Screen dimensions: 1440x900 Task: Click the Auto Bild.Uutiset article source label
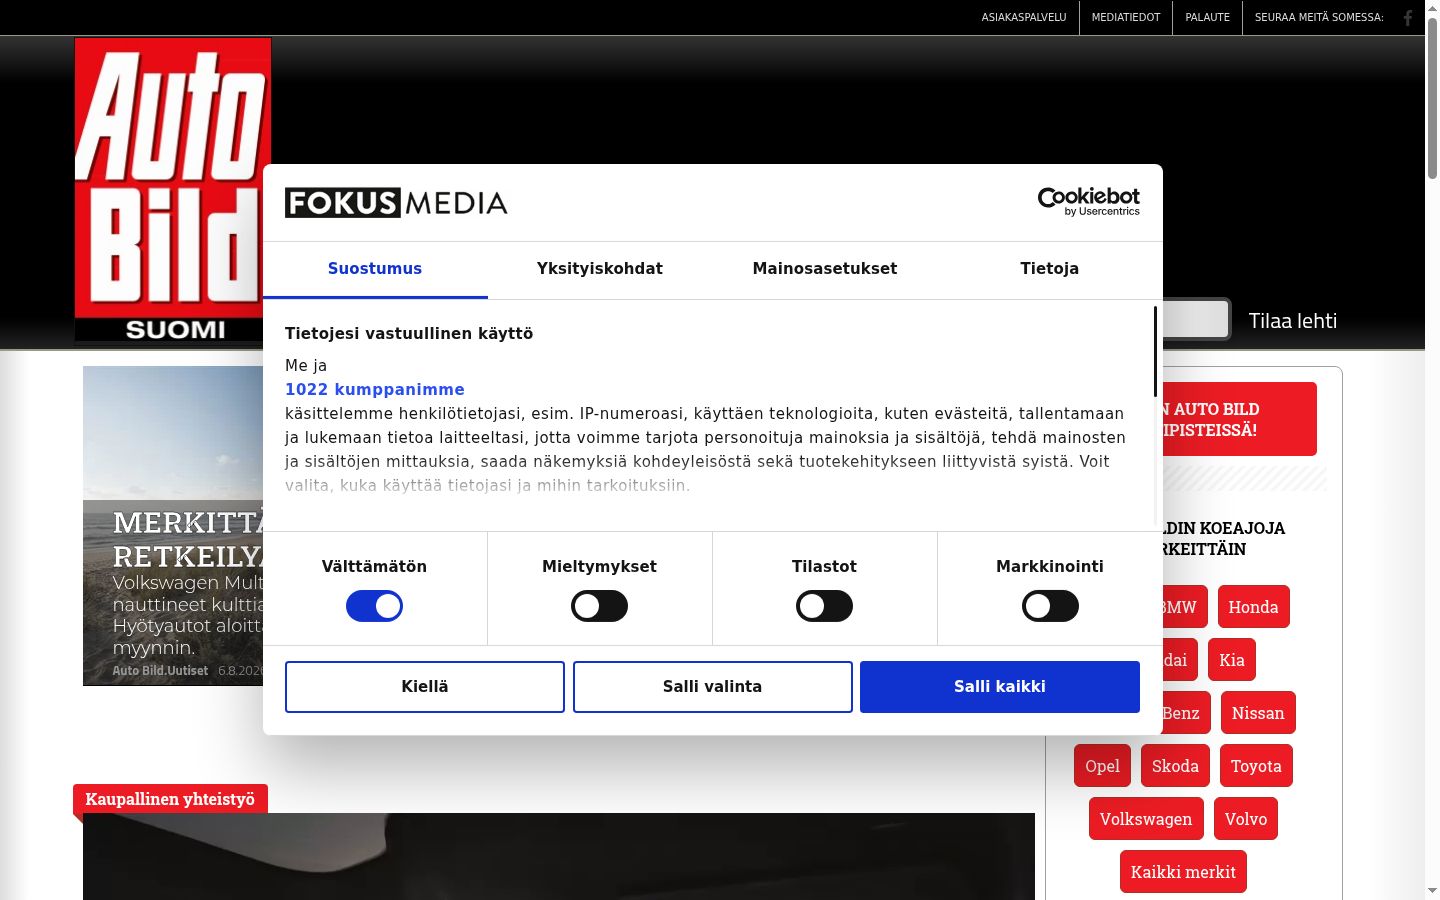(x=160, y=671)
